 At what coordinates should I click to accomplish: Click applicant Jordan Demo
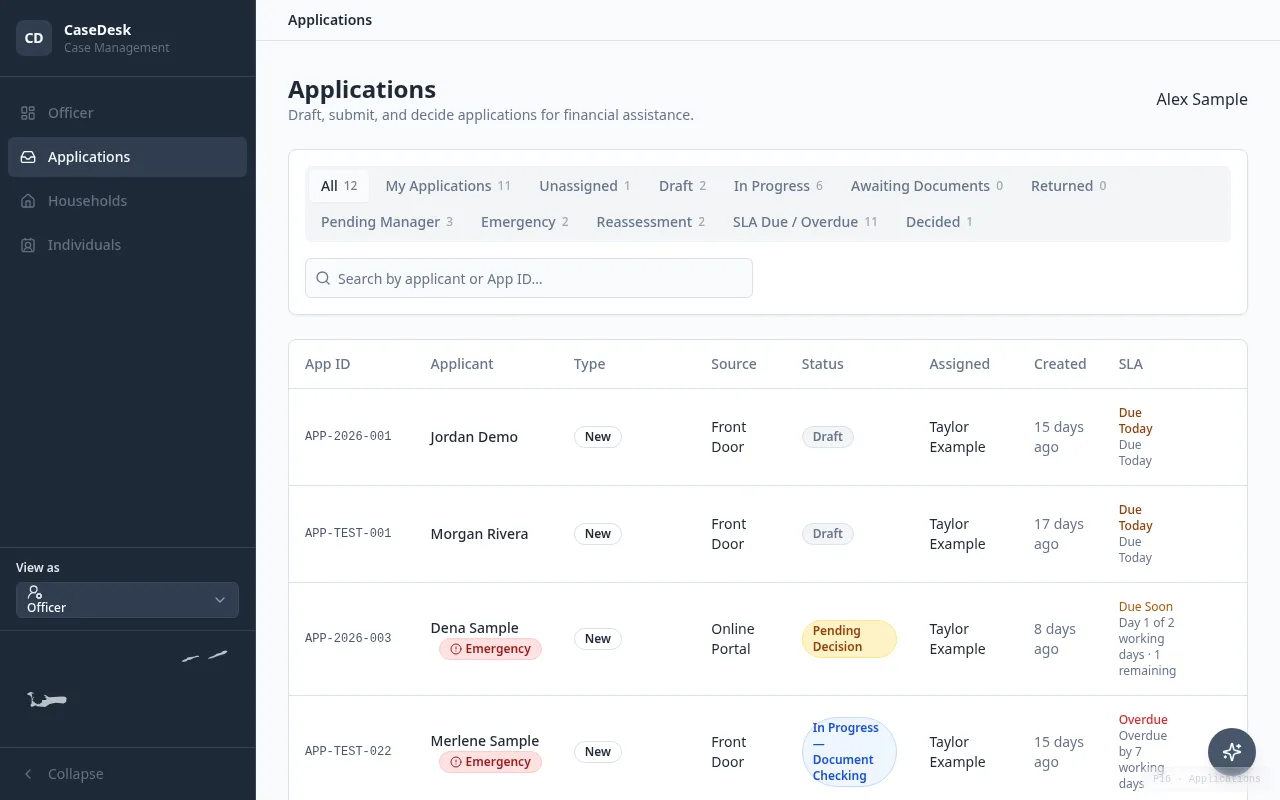point(474,437)
